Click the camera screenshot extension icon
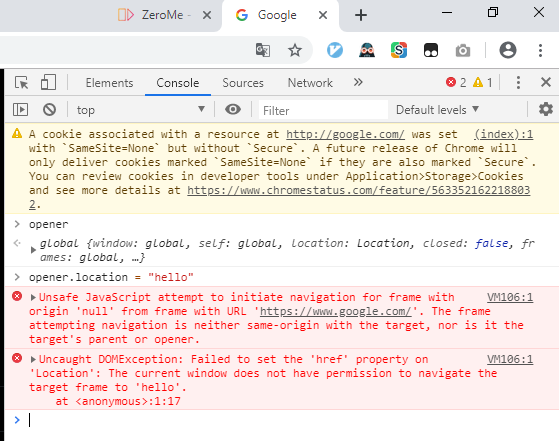Image resolution: width=559 pixels, height=441 pixels. point(463,51)
